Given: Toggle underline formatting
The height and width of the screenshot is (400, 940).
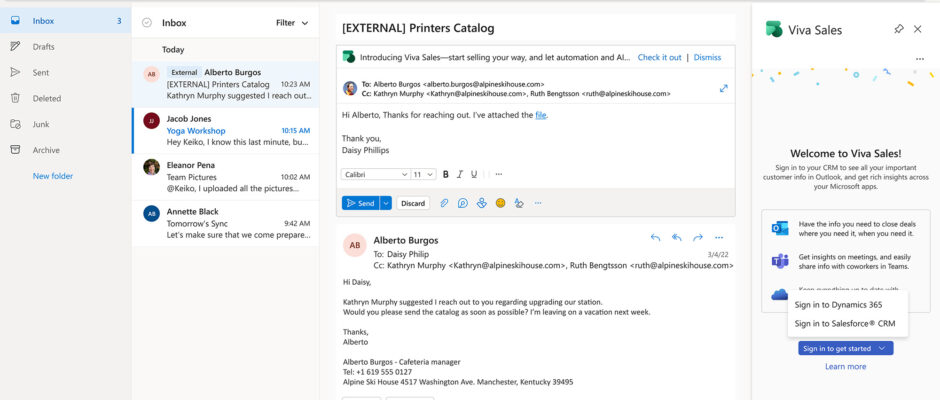Looking at the screenshot, I should (x=474, y=175).
